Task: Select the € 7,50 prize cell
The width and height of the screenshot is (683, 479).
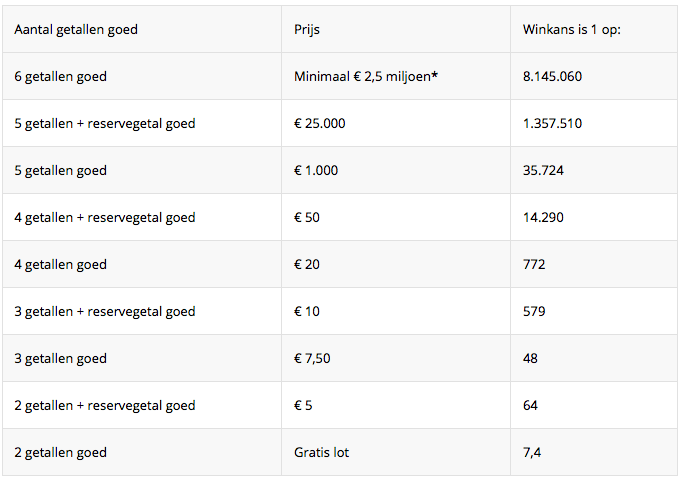Action: click(314, 358)
